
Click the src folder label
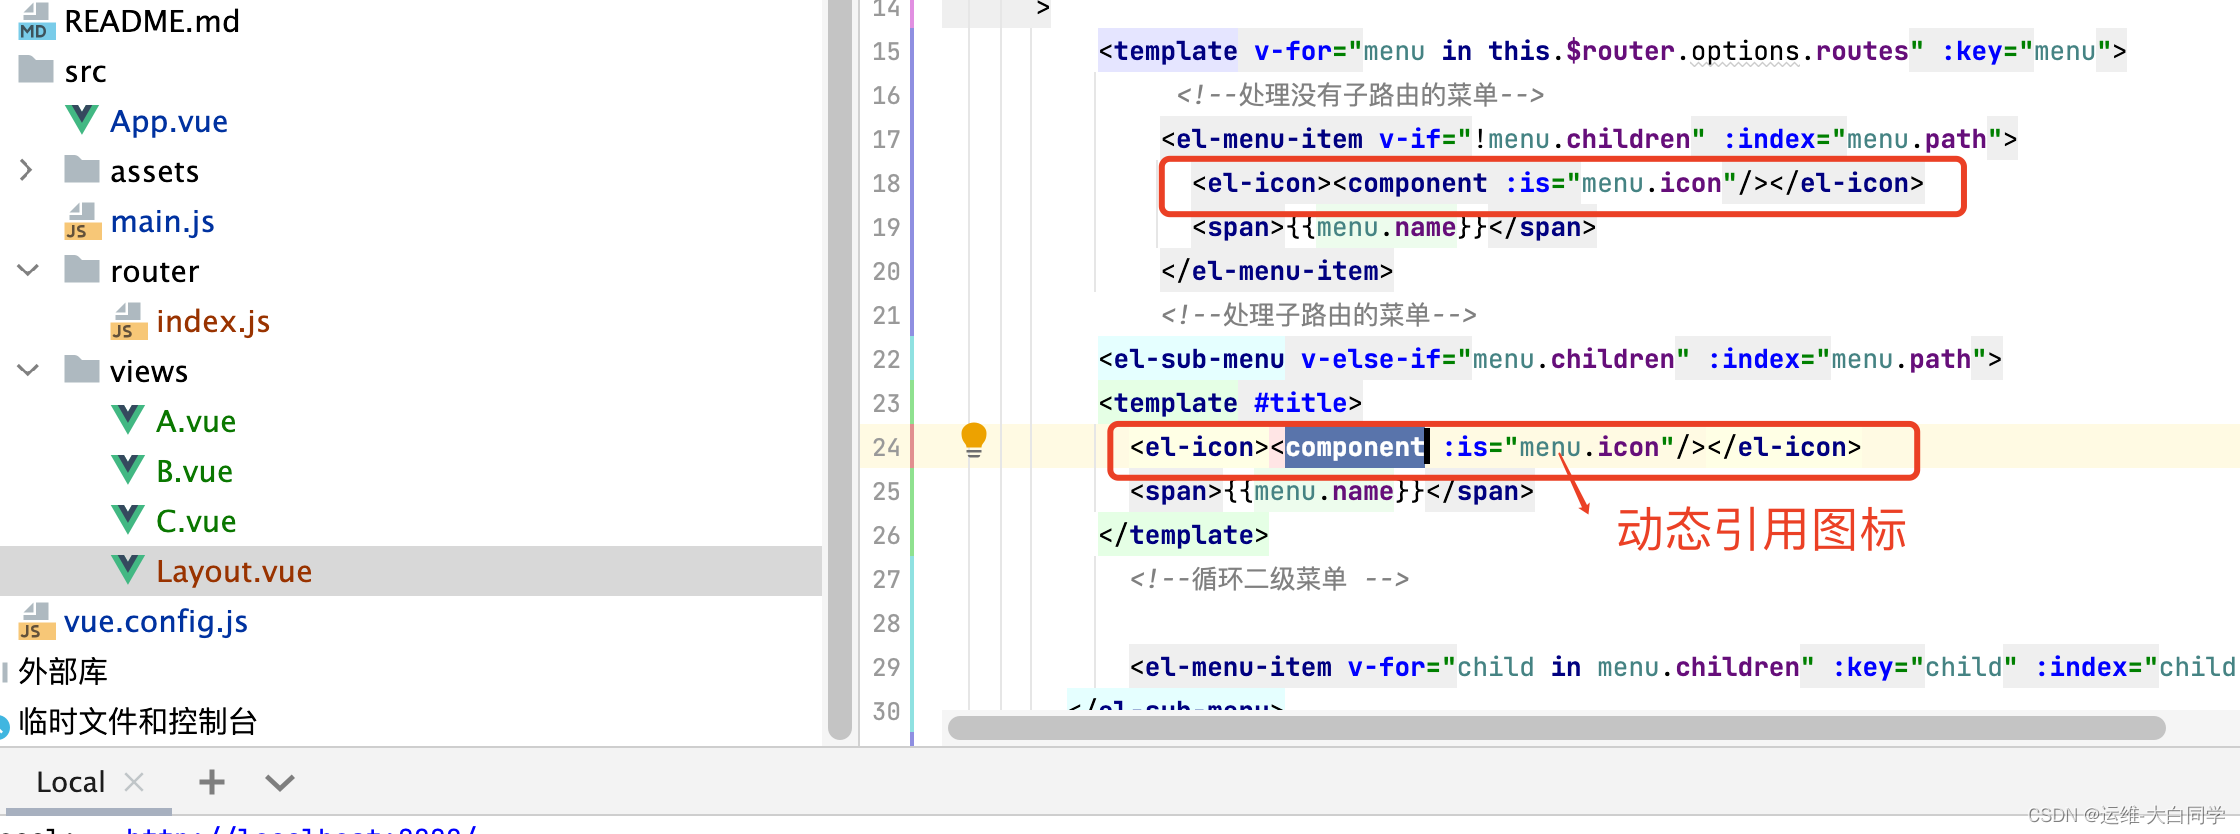point(85,71)
